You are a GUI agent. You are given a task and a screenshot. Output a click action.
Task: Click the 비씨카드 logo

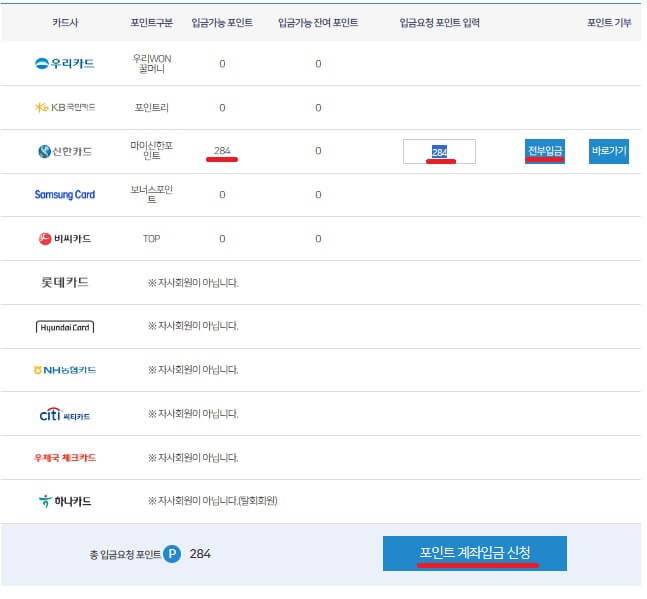point(65,238)
